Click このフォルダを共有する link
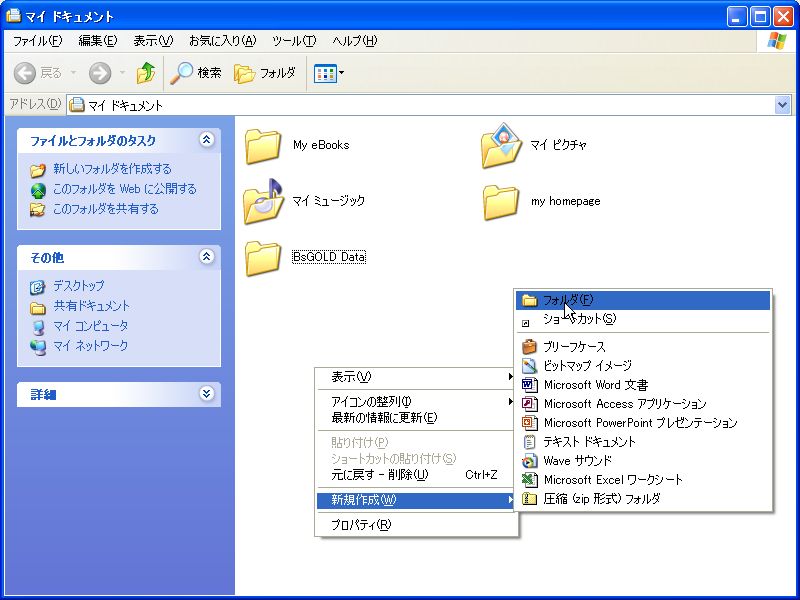The width and height of the screenshot is (800, 600). [106, 209]
